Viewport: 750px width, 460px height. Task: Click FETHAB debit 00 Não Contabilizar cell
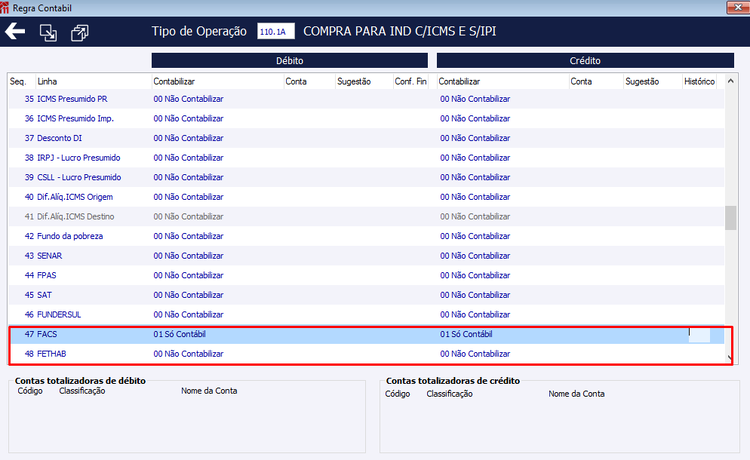pos(188,354)
